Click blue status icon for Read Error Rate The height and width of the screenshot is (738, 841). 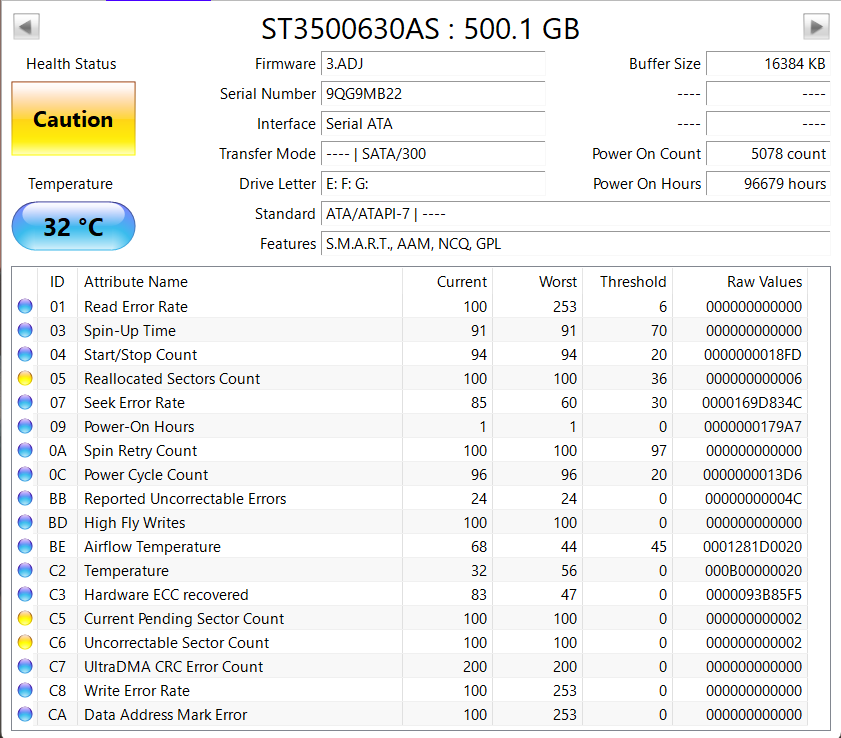[x=25, y=307]
